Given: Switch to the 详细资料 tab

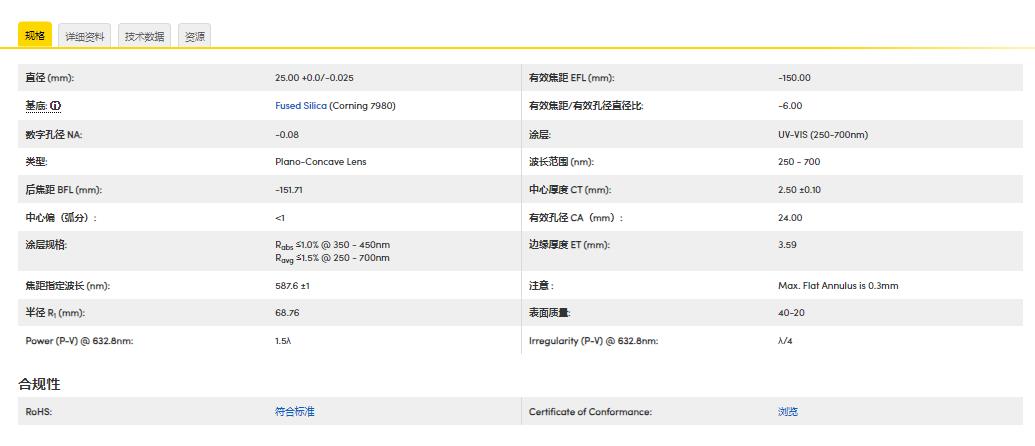Looking at the screenshot, I should click(84, 36).
